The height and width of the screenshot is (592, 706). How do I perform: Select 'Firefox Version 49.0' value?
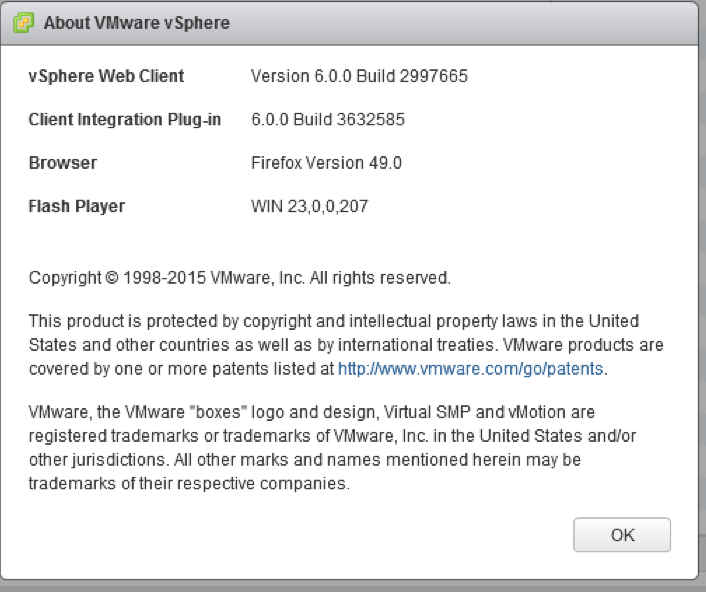(326, 163)
